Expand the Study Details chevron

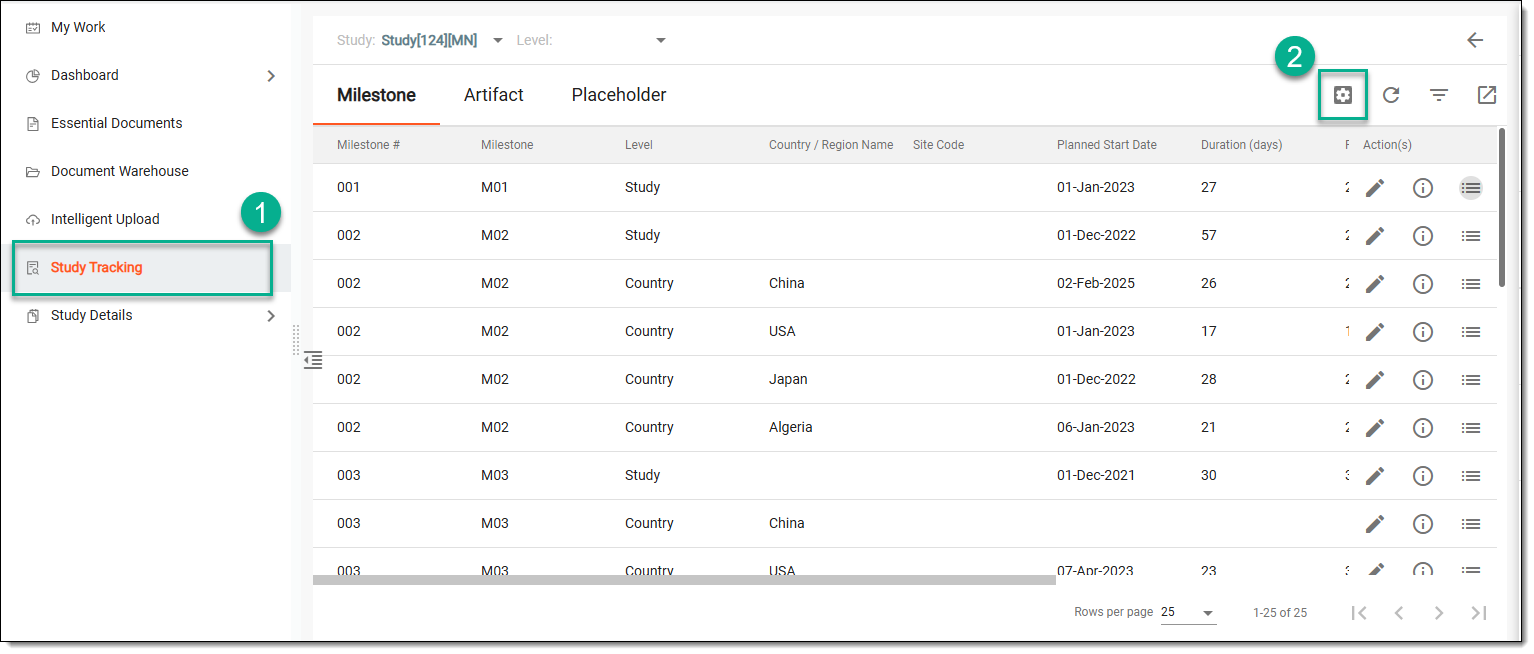click(271, 316)
